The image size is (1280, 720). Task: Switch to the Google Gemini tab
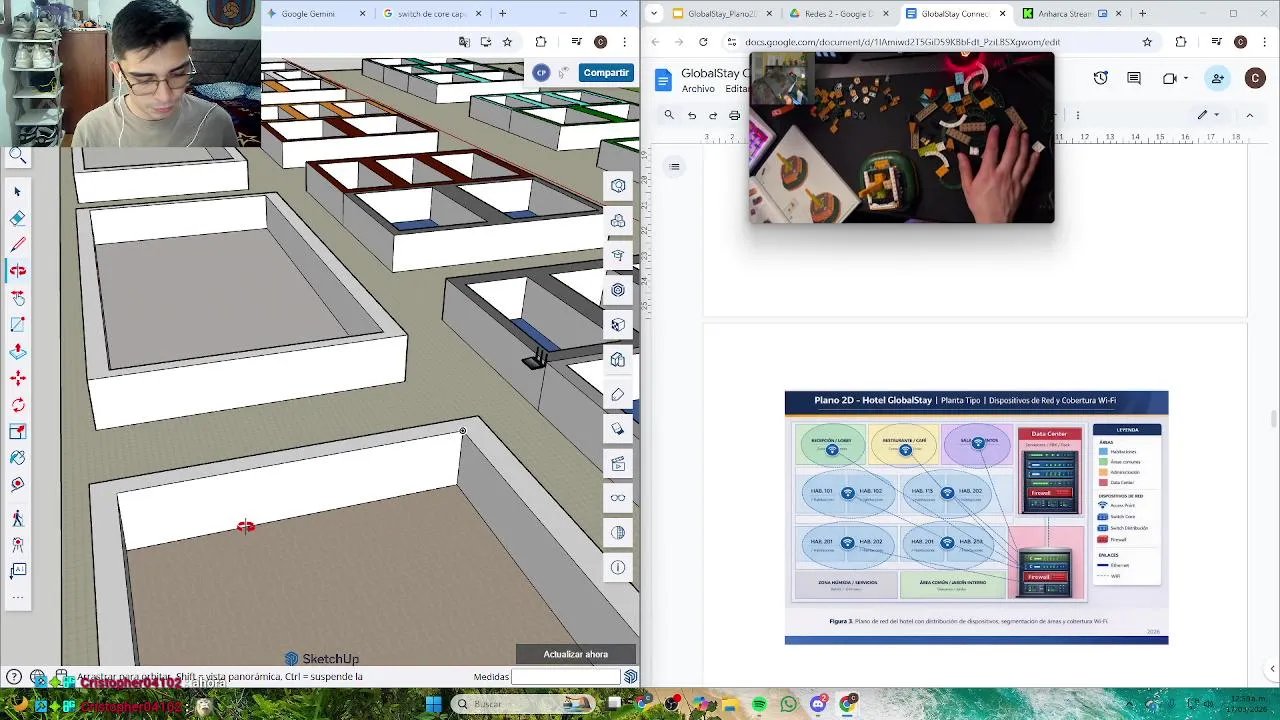point(308,14)
